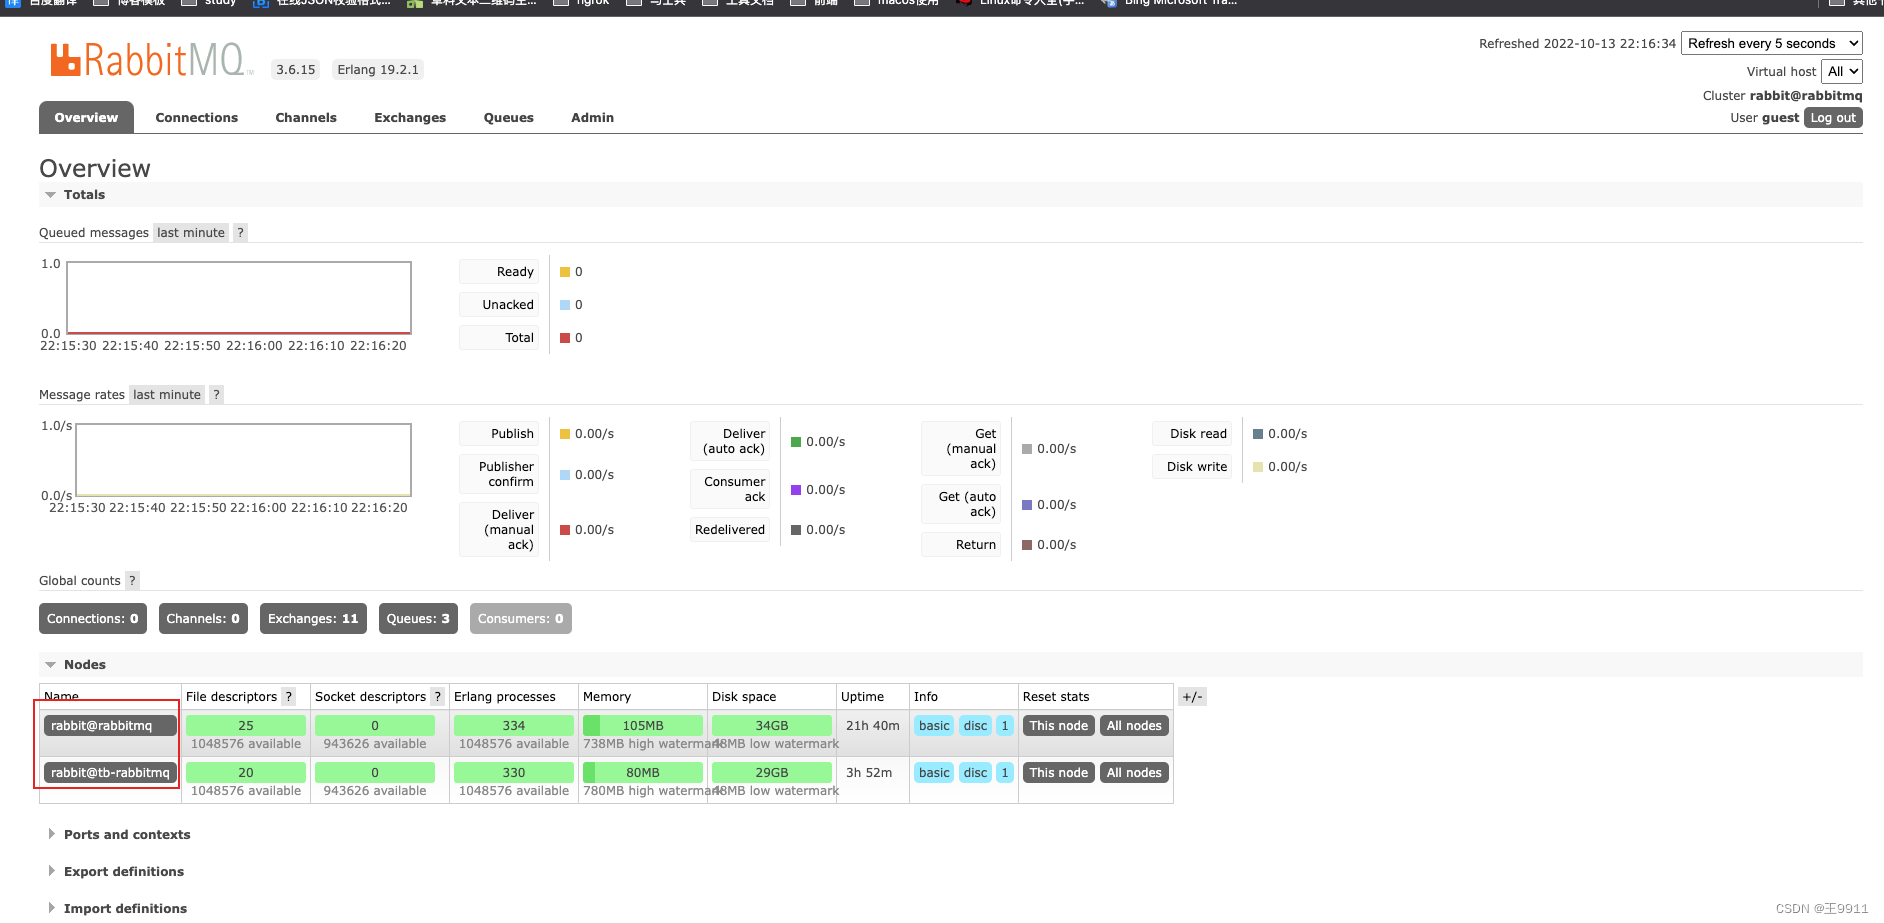1884x923 pixels.
Task: Switch to the Exchanges tab
Action: 410,118
